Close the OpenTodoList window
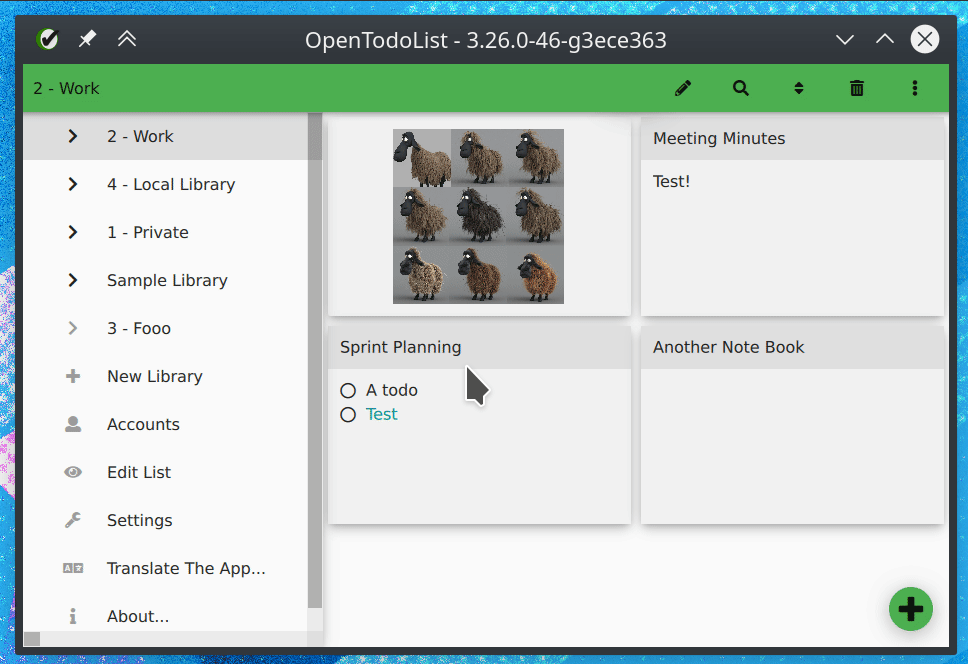This screenshot has width=968, height=664. click(925, 39)
